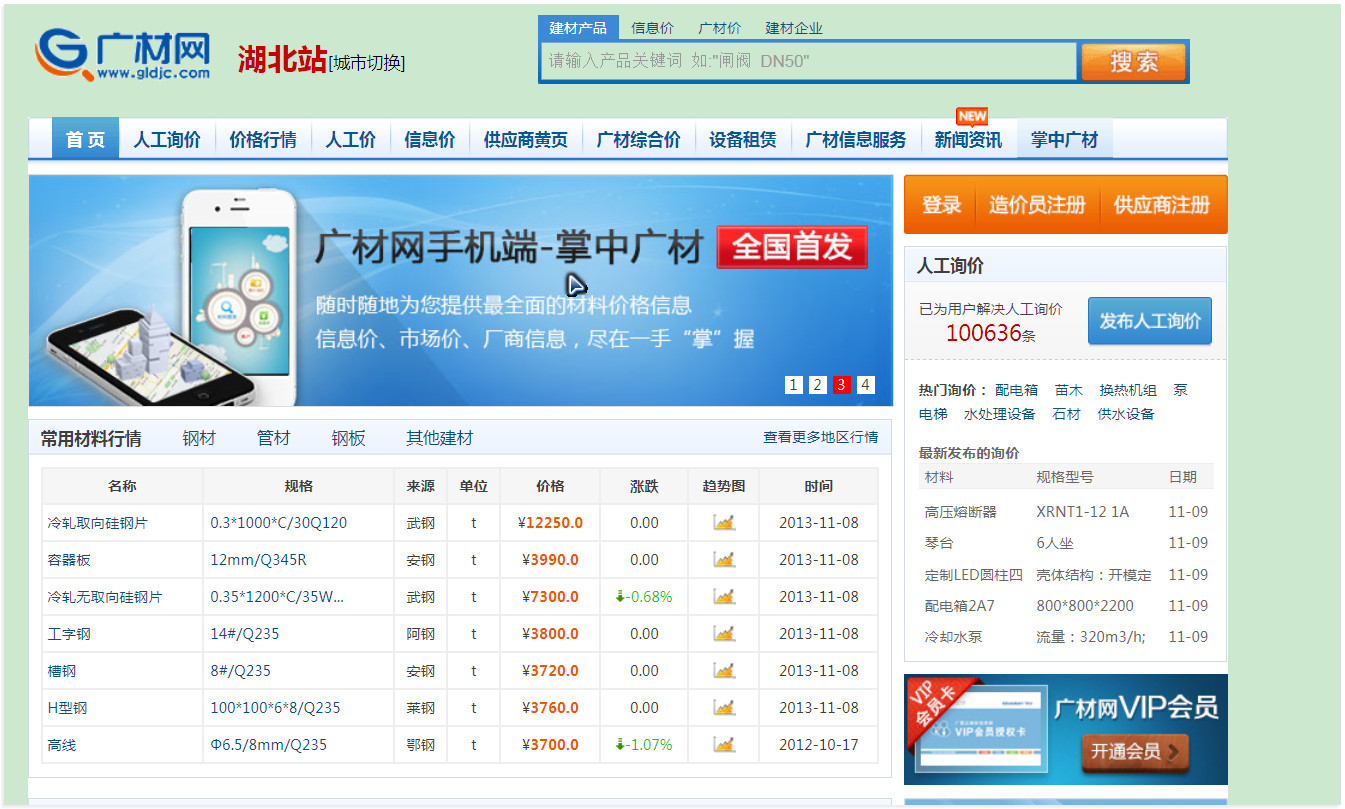Open 掌中广材 in navigation bar

(x=1065, y=140)
